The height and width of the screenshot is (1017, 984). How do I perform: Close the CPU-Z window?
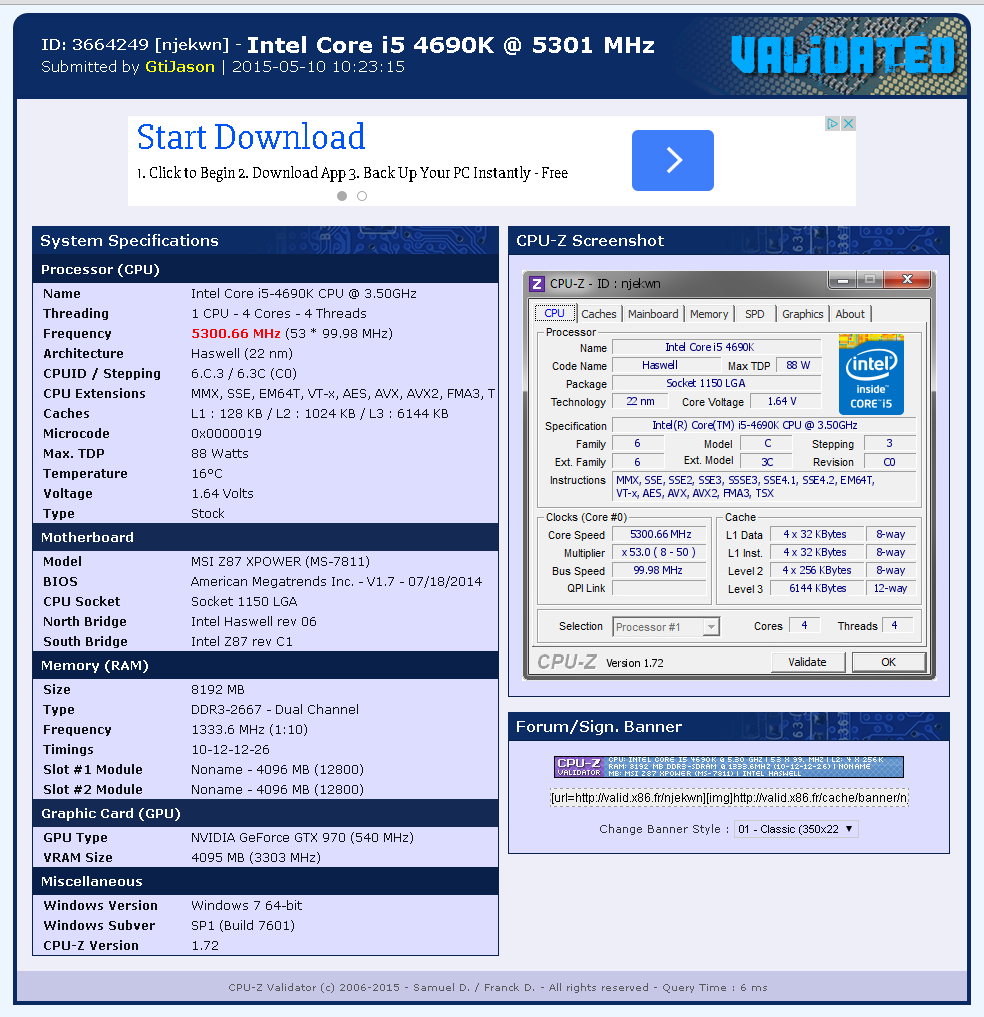907,280
